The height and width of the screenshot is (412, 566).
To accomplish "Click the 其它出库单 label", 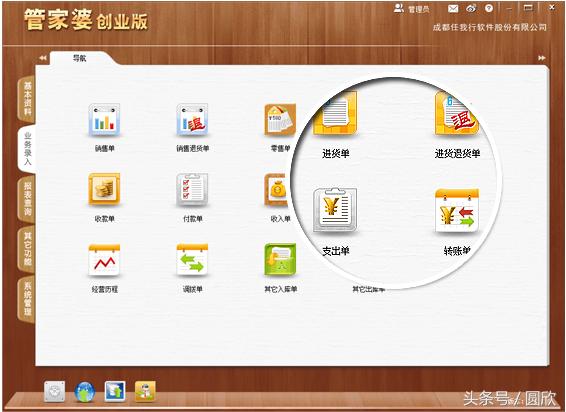I will point(369,289).
